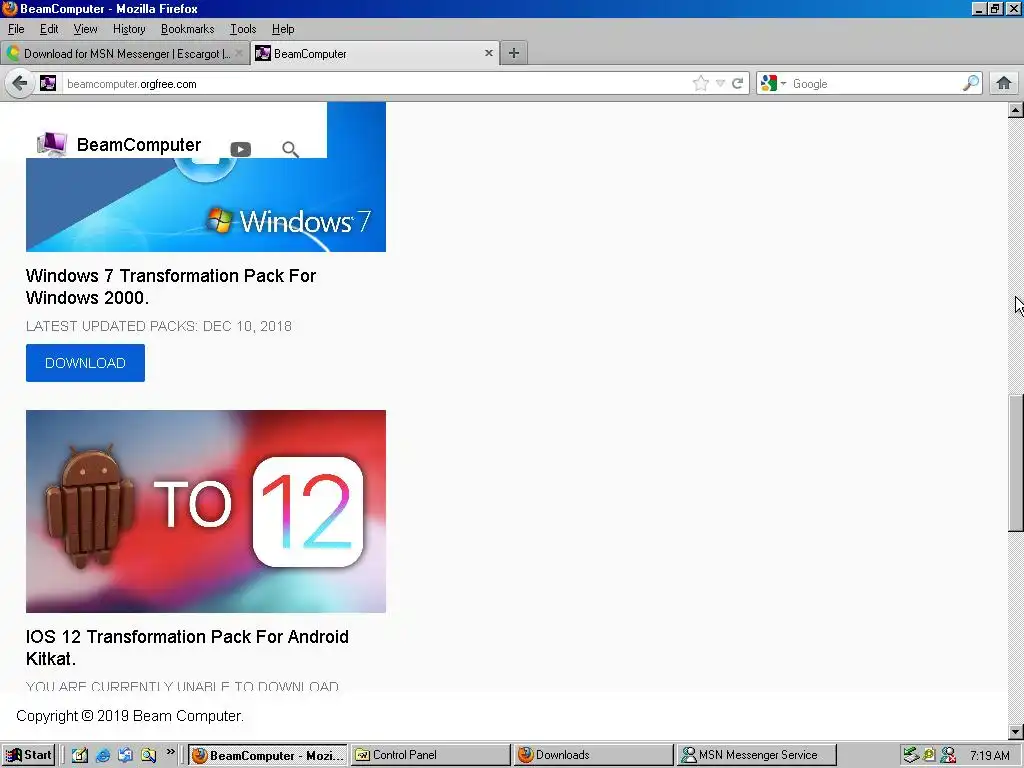Launch Internet Explorer from quick launch
This screenshot has width=1024, height=768.
pyautogui.click(x=103, y=755)
